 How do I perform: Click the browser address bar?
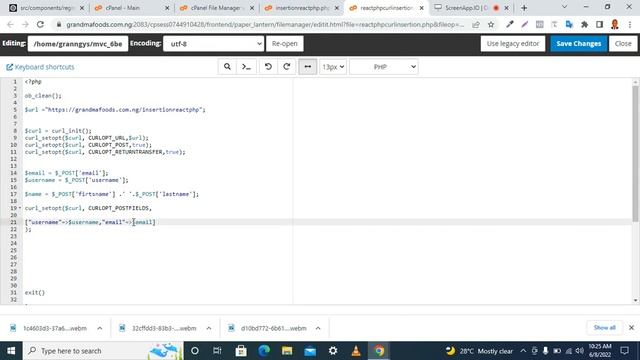(x=264, y=24)
